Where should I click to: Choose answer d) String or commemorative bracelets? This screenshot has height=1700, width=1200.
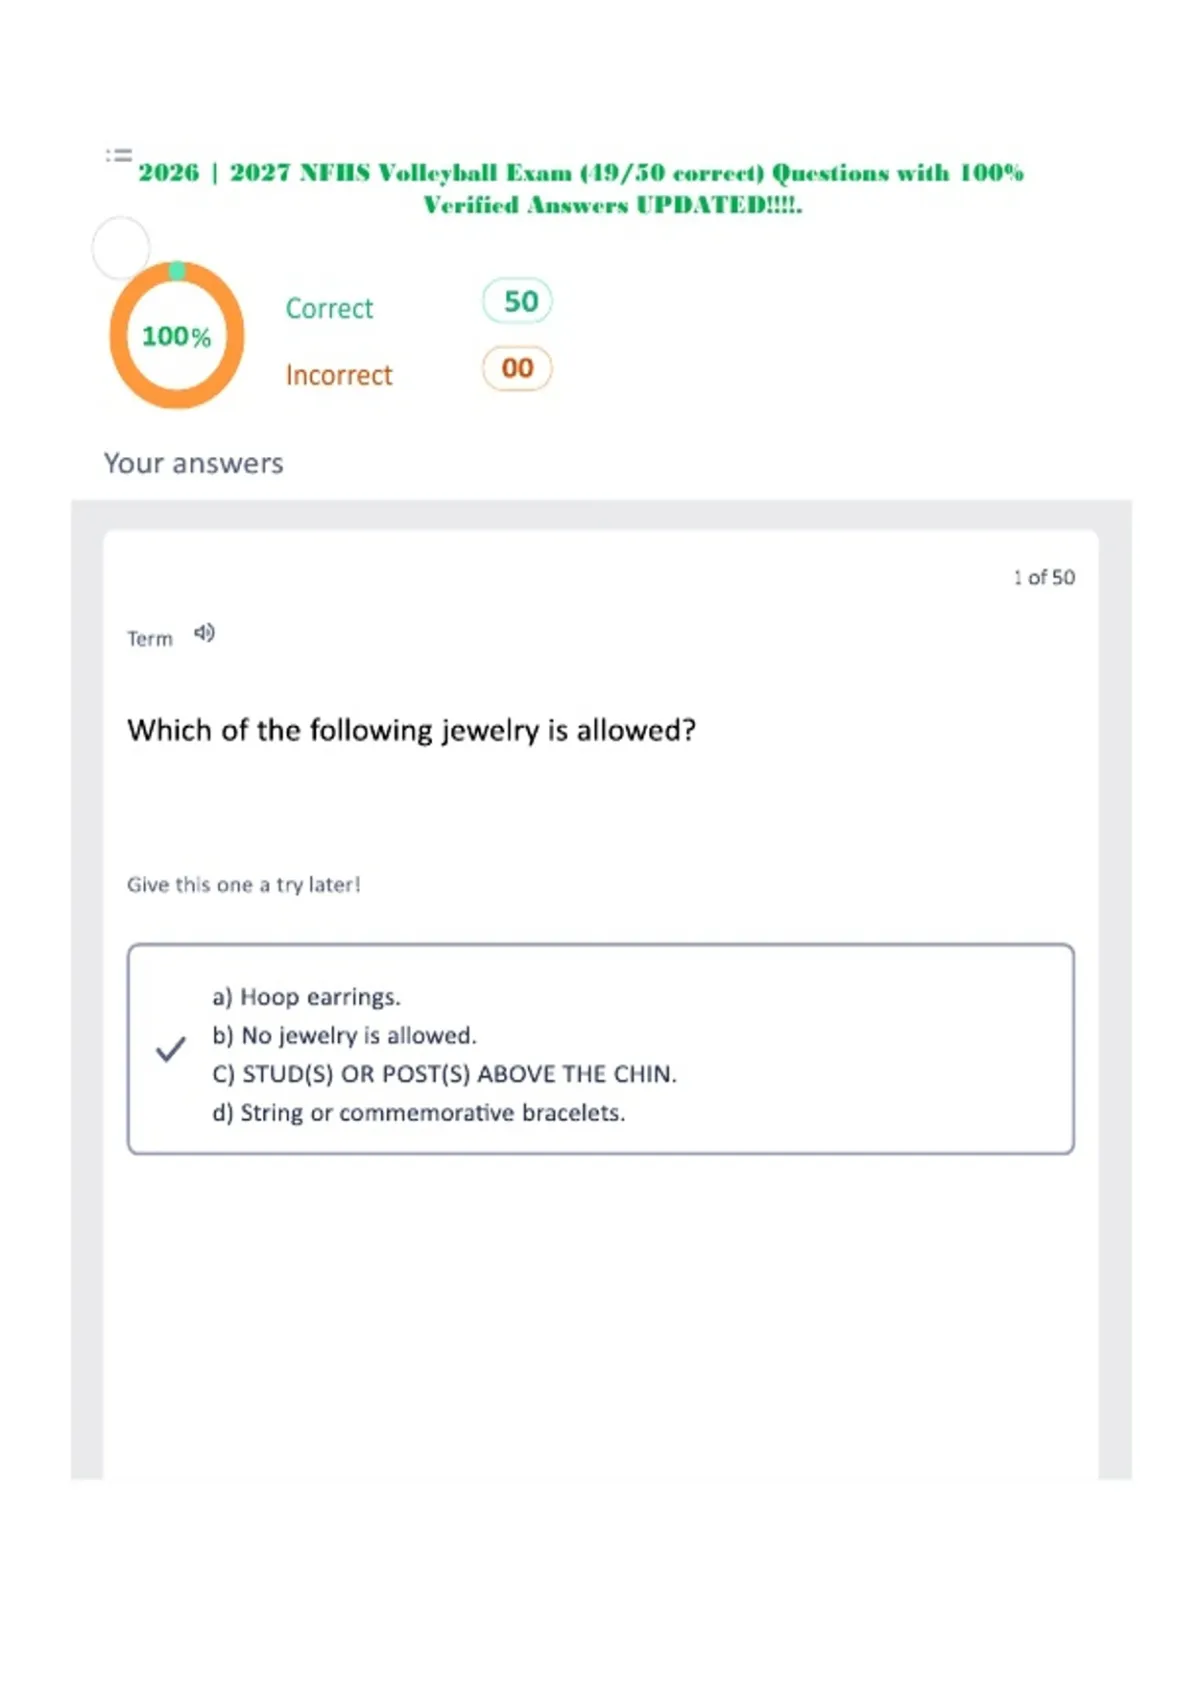(x=418, y=1113)
